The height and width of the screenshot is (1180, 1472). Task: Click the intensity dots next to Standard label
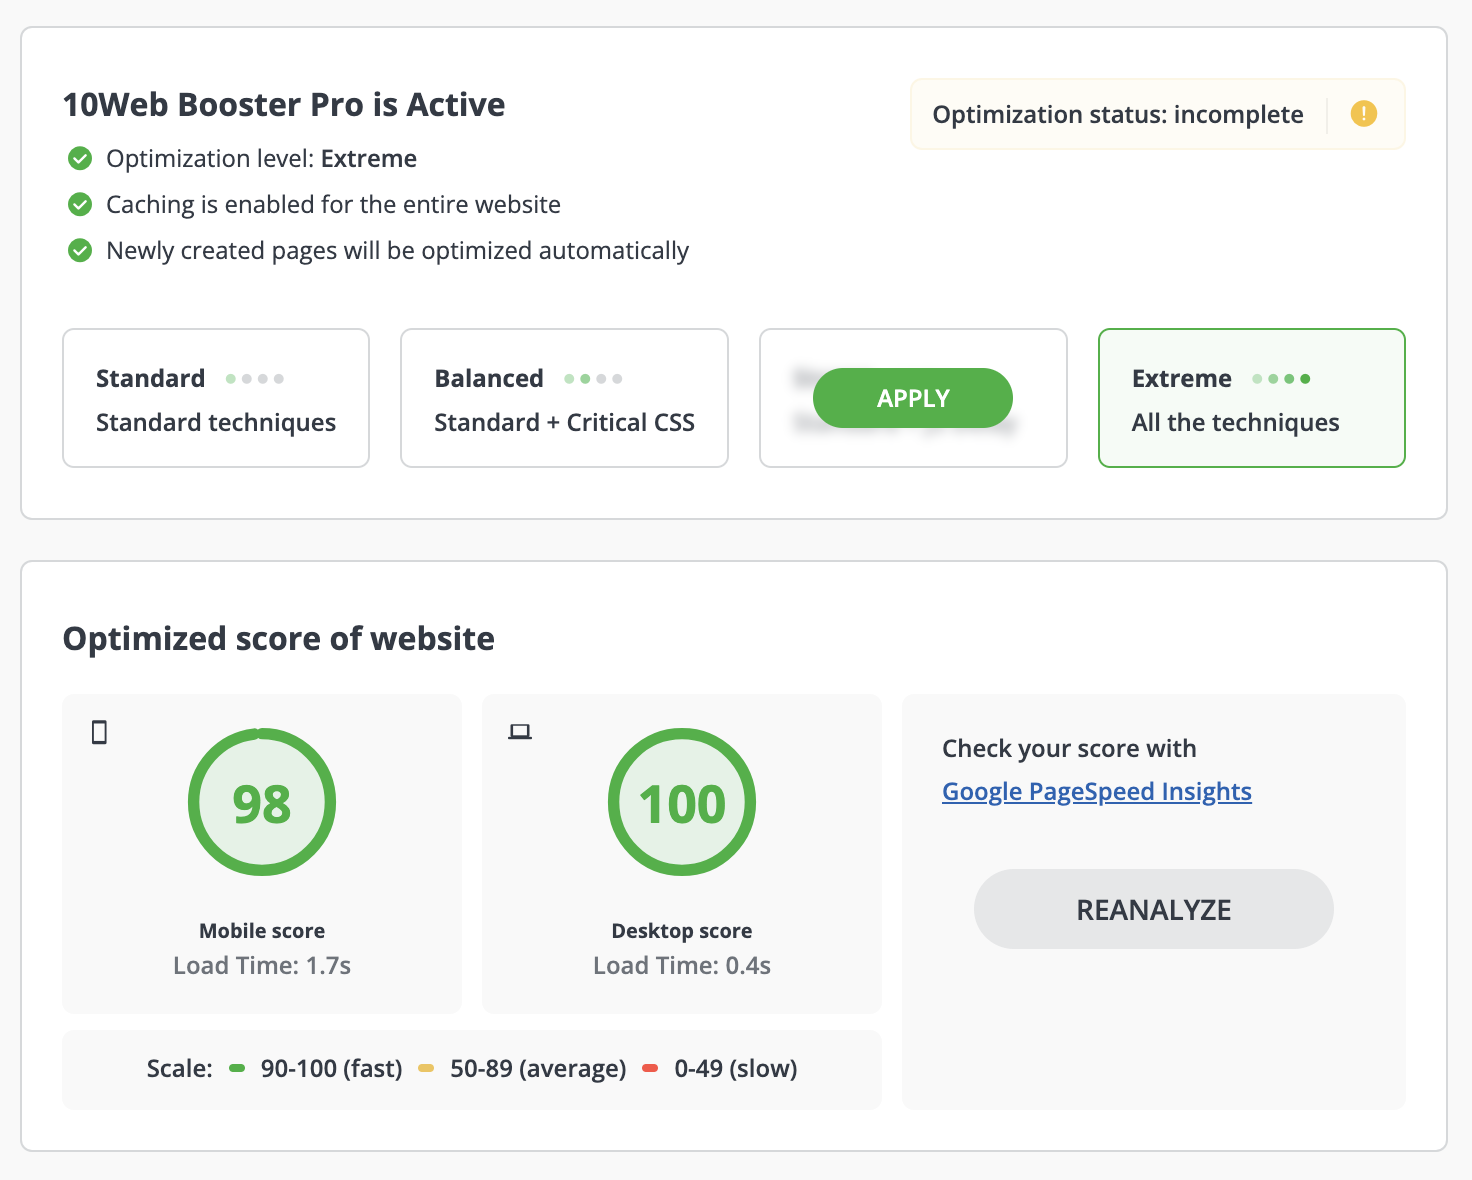pyautogui.click(x=255, y=378)
